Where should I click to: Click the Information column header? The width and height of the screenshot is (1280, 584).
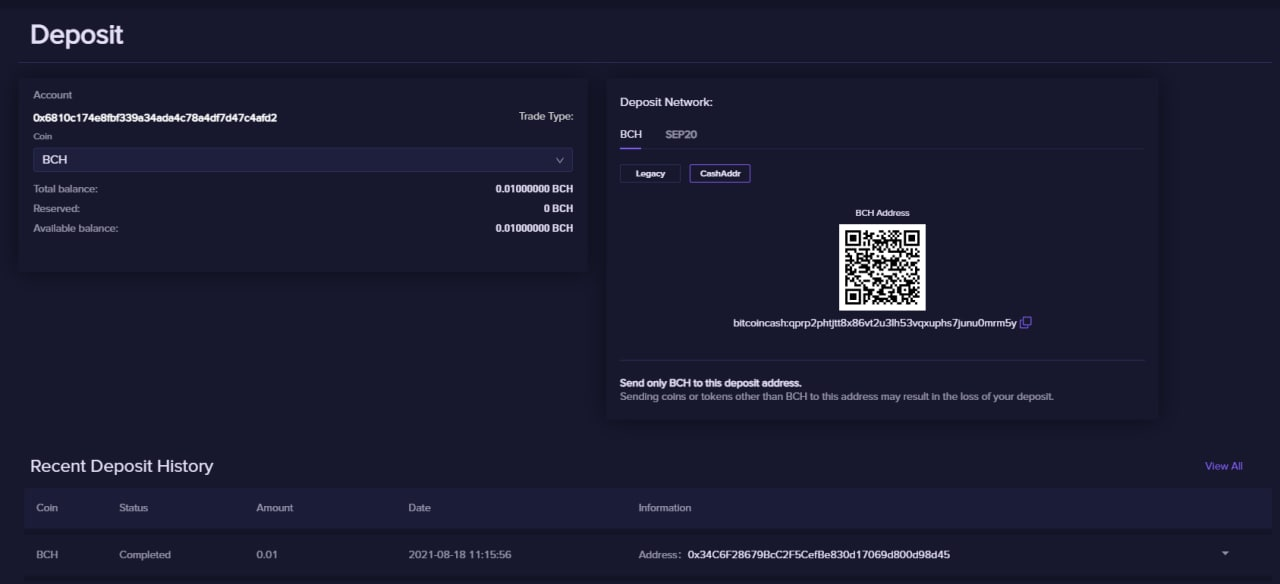click(665, 508)
